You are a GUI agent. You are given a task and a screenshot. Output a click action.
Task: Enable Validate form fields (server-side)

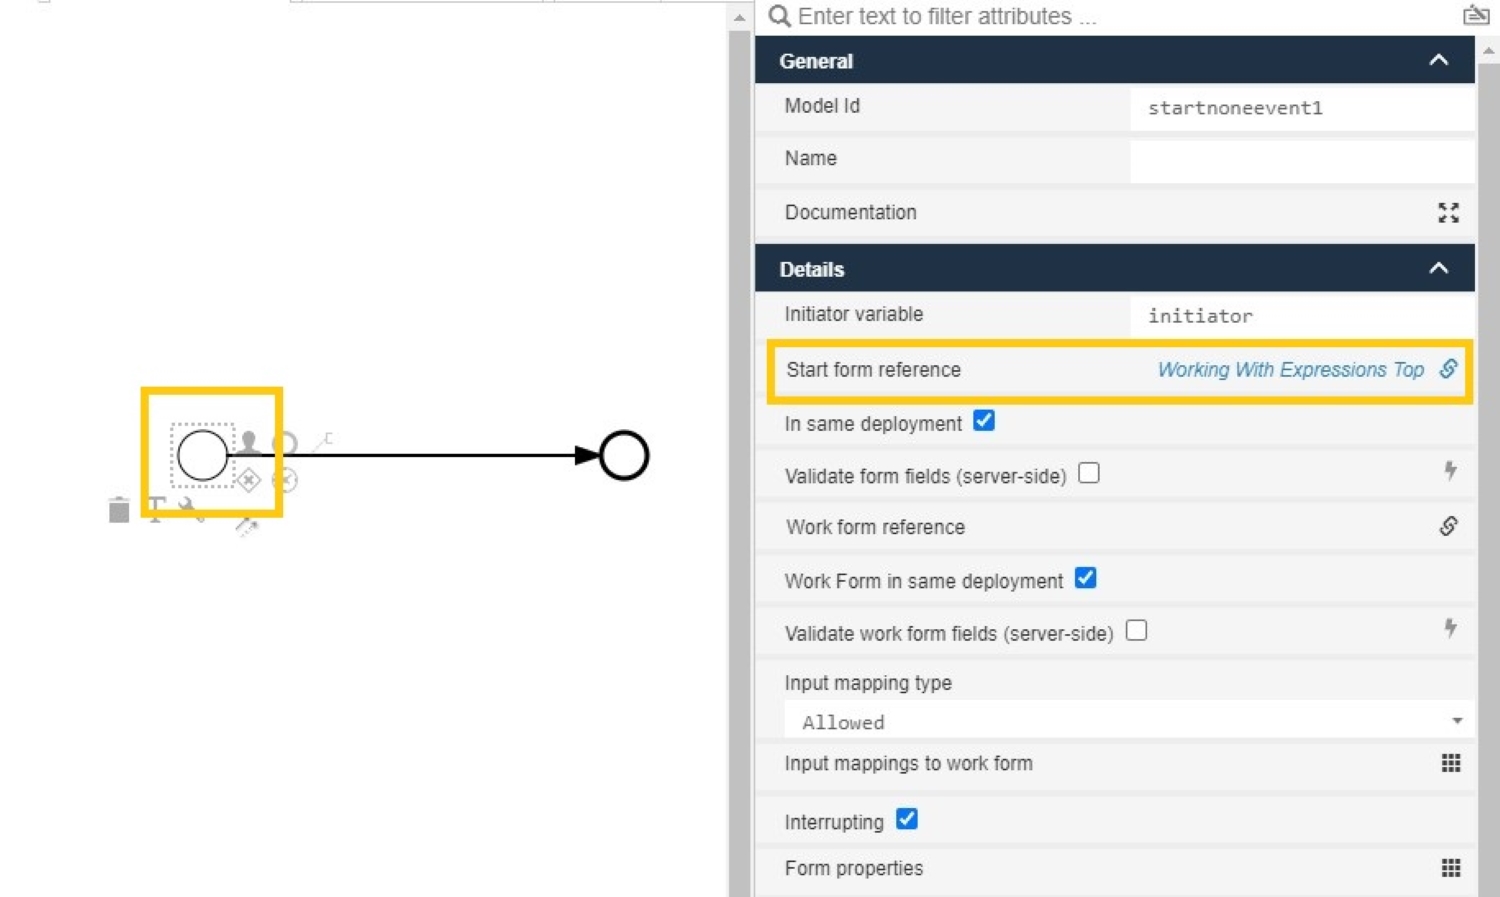tap(1089, 473)
